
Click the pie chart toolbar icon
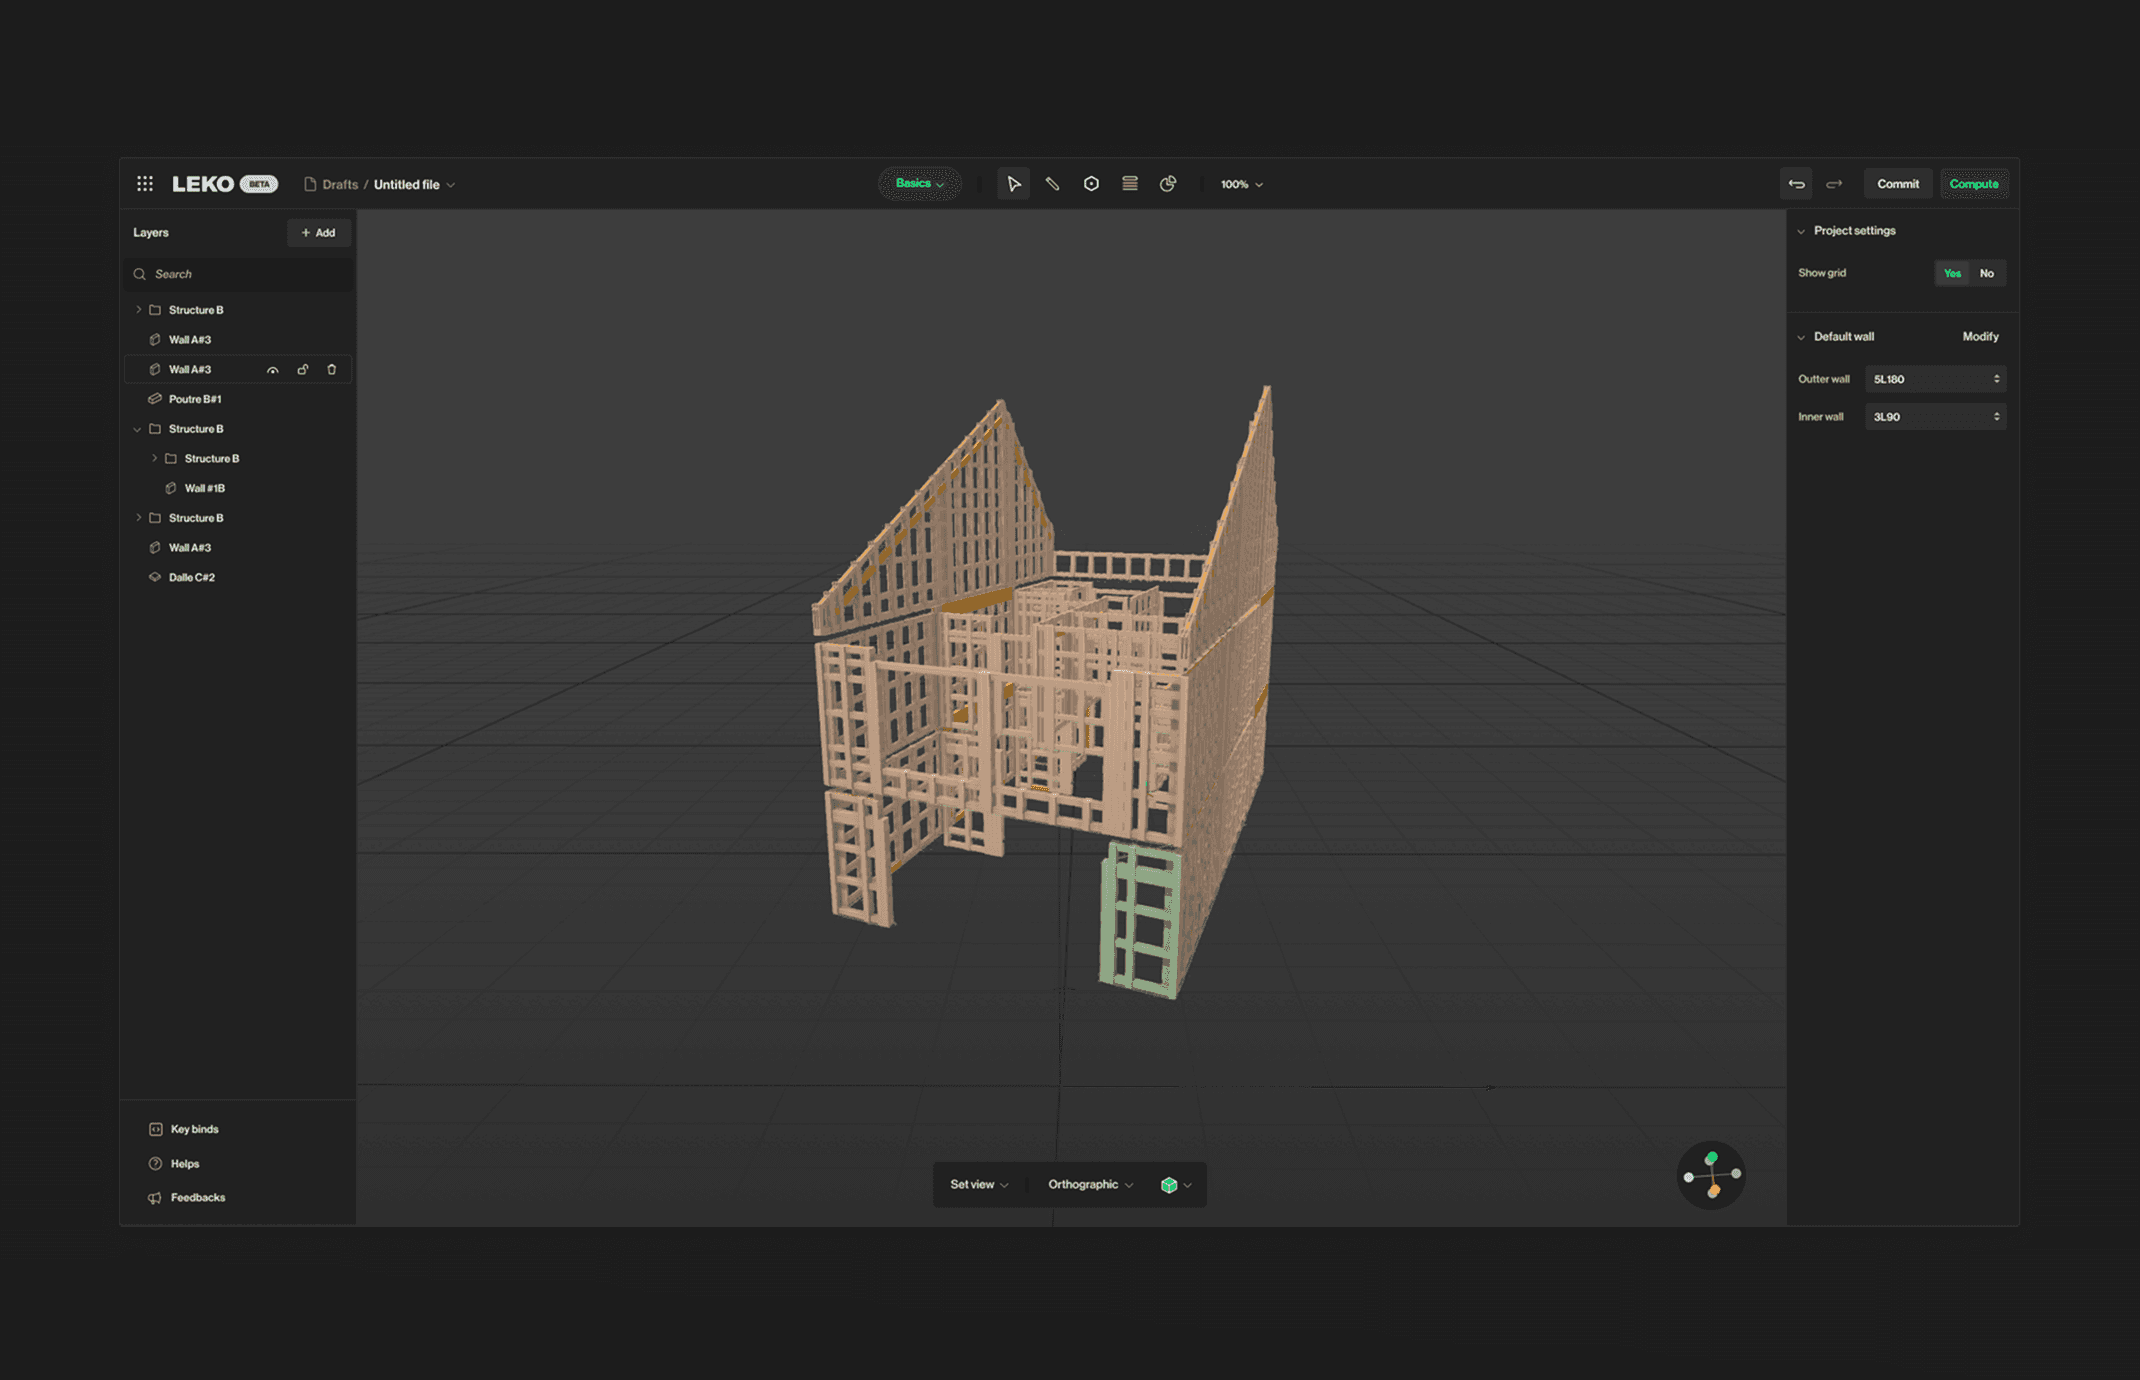click(1168, 184)
